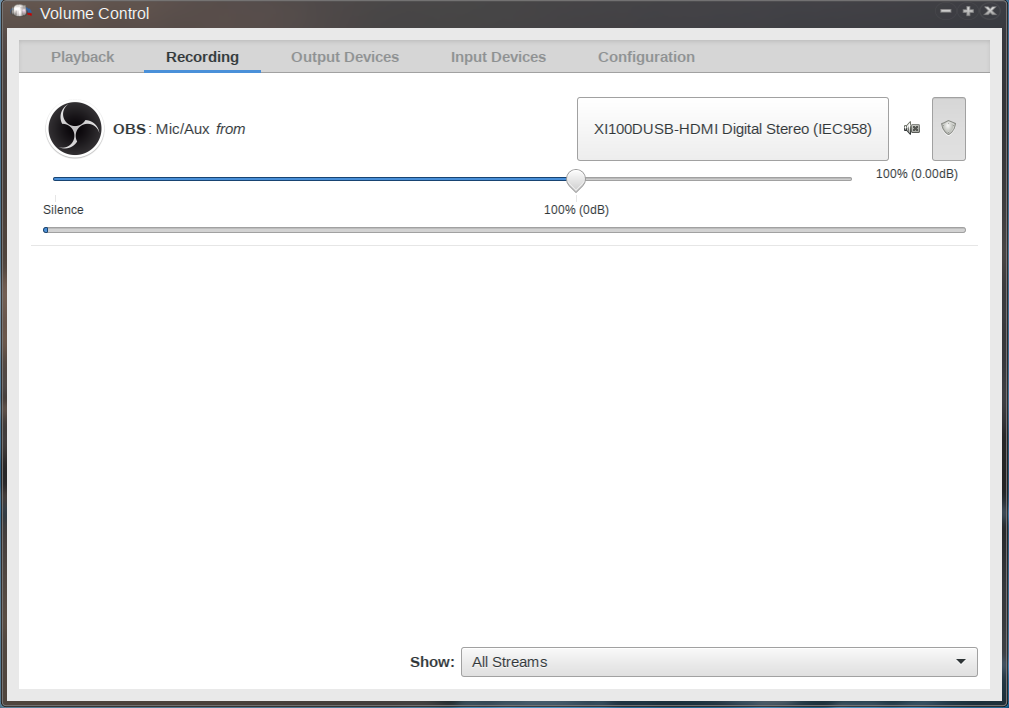Click the Silence mark under the slider
Screen dimensions: 1009x708
63,210
